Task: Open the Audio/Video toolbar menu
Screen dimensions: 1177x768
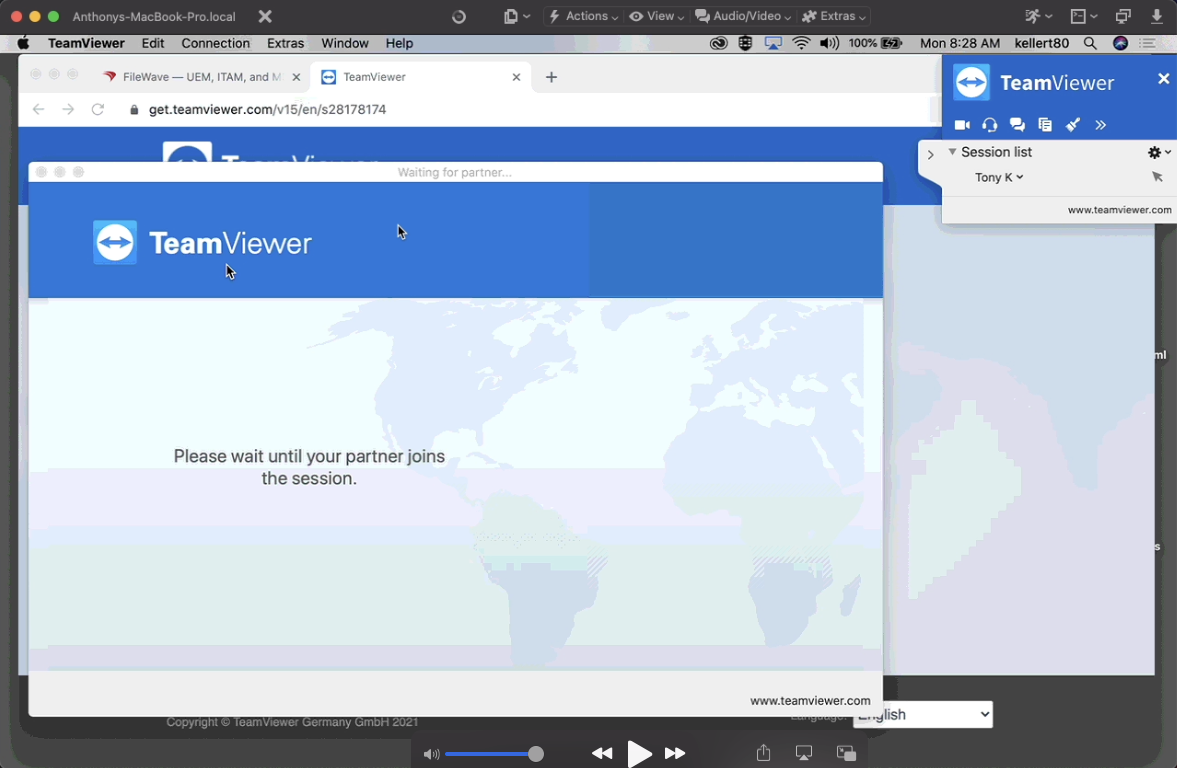Action: 742,16
